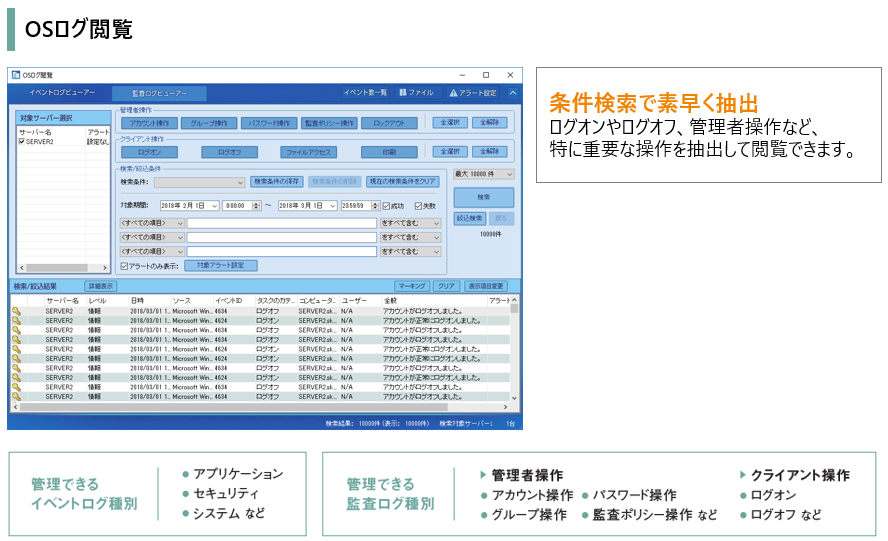
Task: Uncheck the 失敗 checkbox
Action: tap(419, 205)
